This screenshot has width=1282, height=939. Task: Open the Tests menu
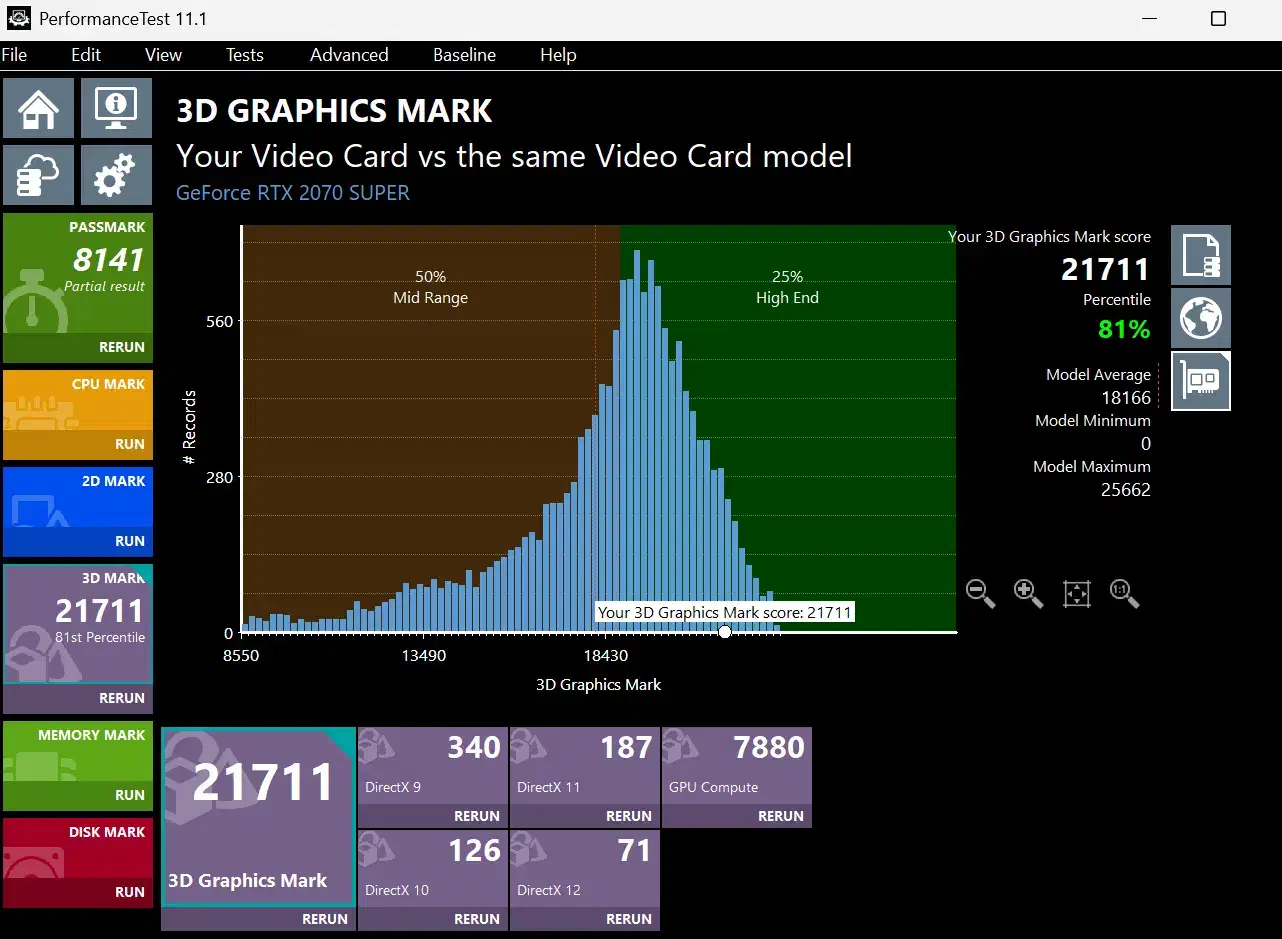point(245,55)
